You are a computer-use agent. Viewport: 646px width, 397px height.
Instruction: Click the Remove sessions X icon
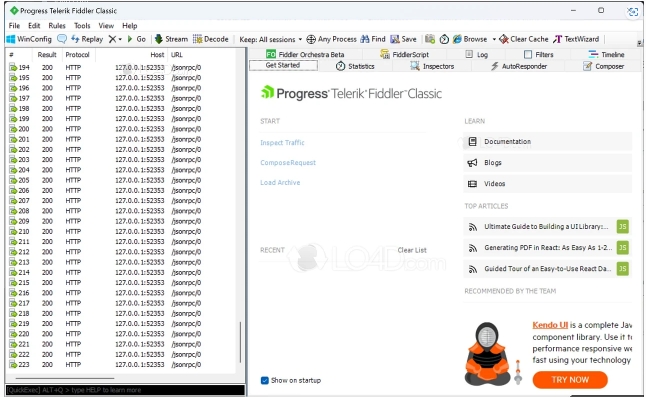(x=112, y=39)
